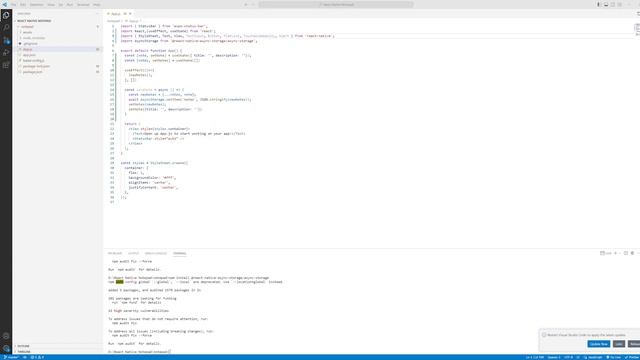Split the terminal panel
The width and height of the screenshot is (640, 360).
click(x=626, y=253)
